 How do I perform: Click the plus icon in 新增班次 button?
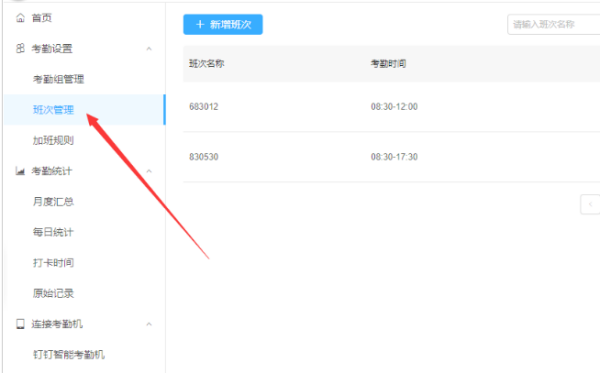[x=200, y=24]
